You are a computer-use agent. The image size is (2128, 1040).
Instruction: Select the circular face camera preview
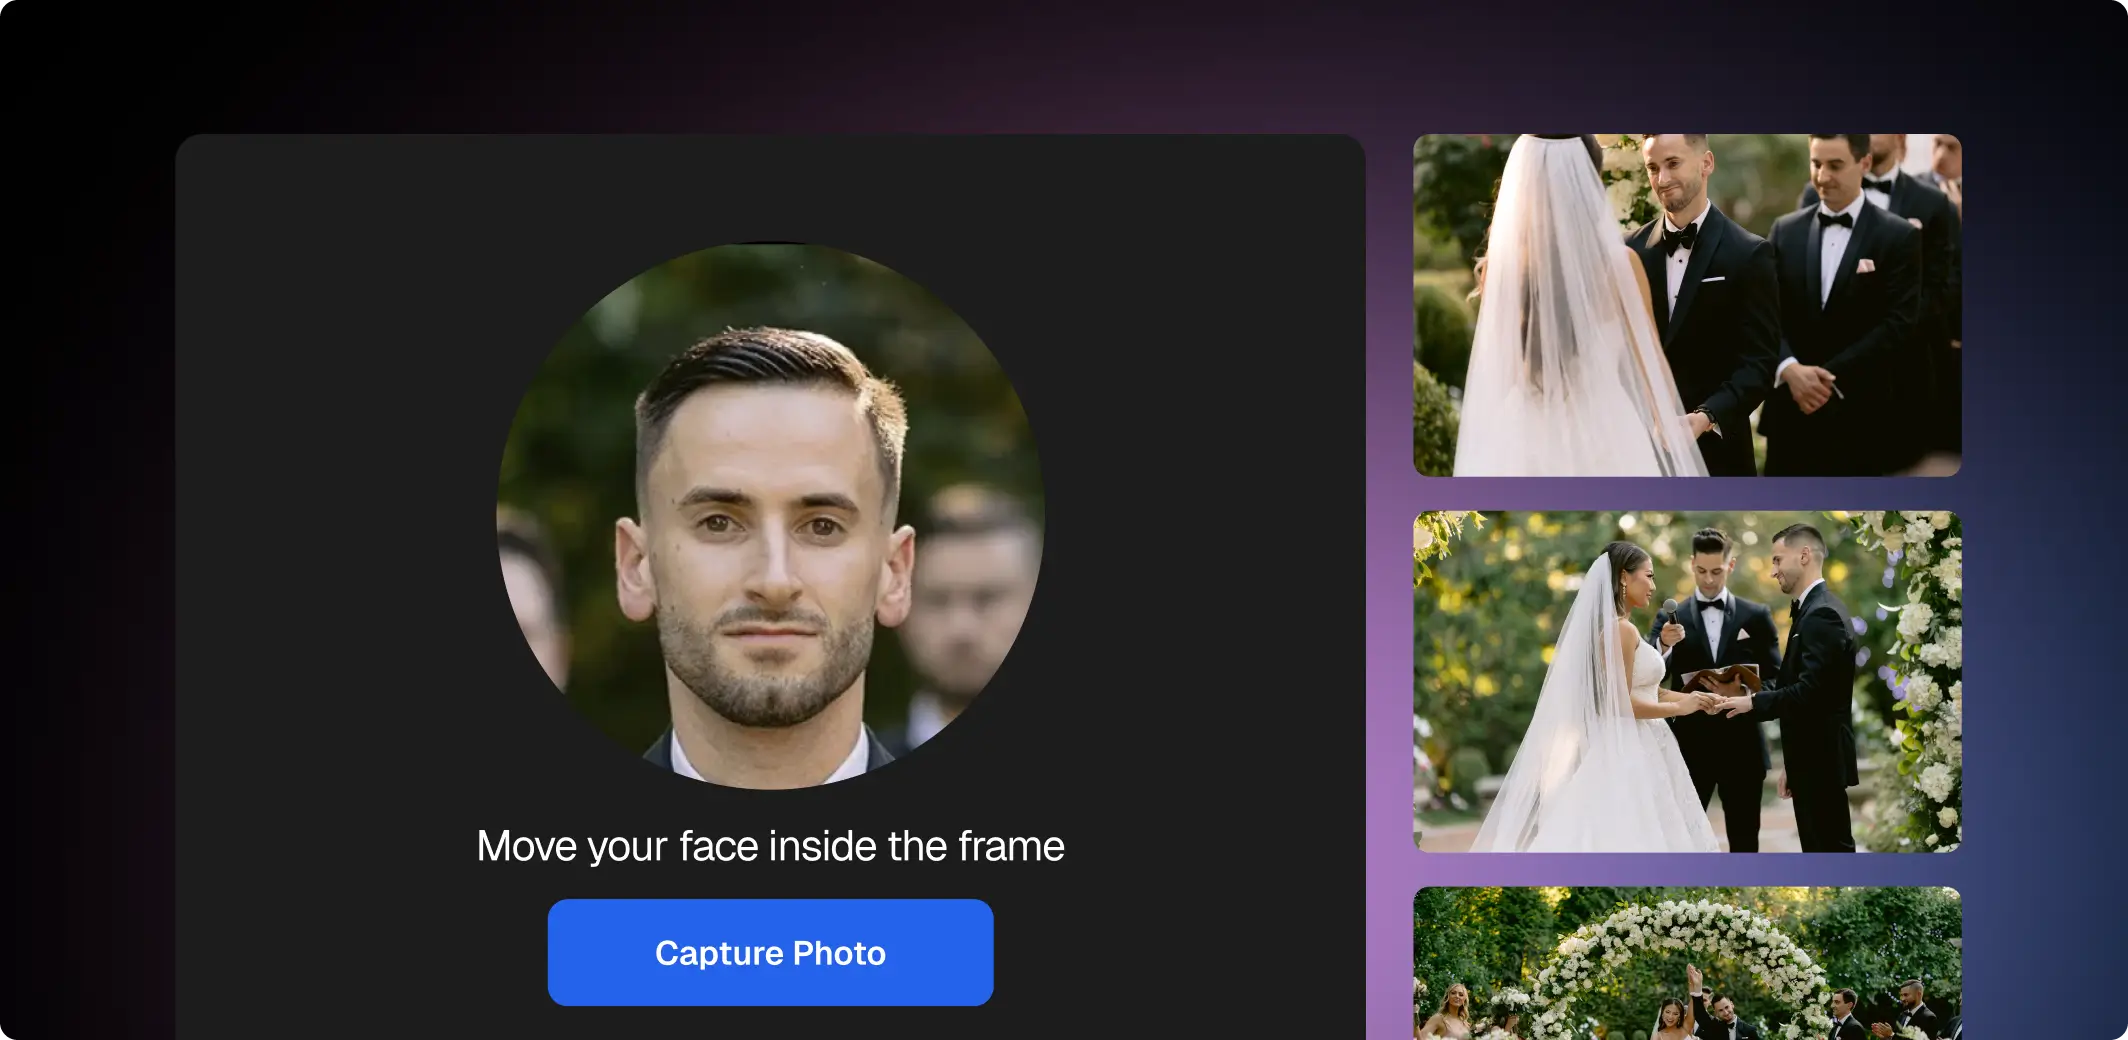point(770,516)
